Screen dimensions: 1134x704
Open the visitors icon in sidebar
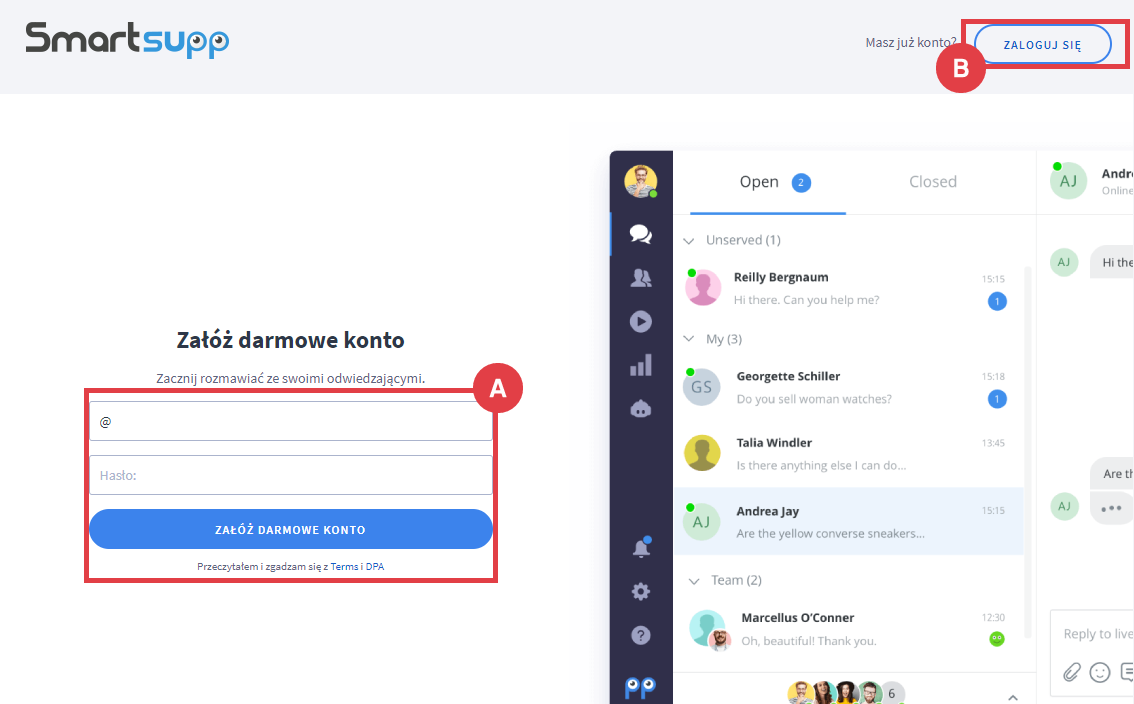point(641,278)
